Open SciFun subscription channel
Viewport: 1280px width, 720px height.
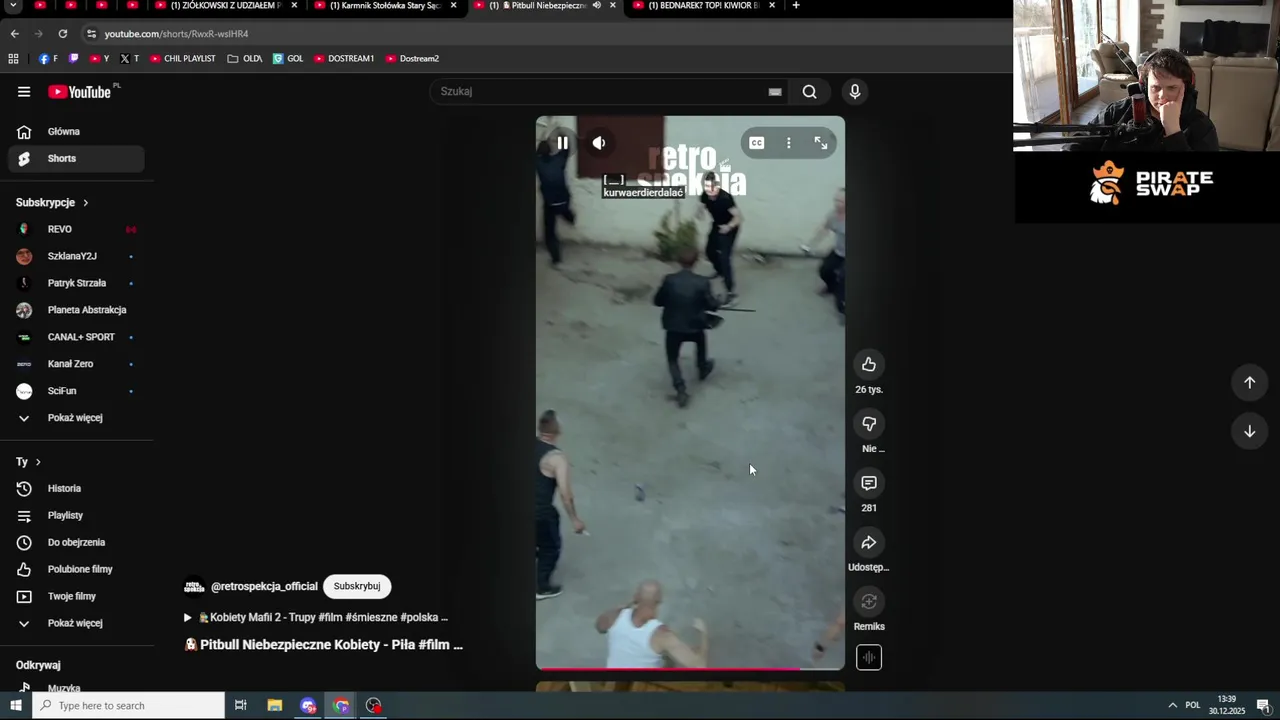coord(76,391)
